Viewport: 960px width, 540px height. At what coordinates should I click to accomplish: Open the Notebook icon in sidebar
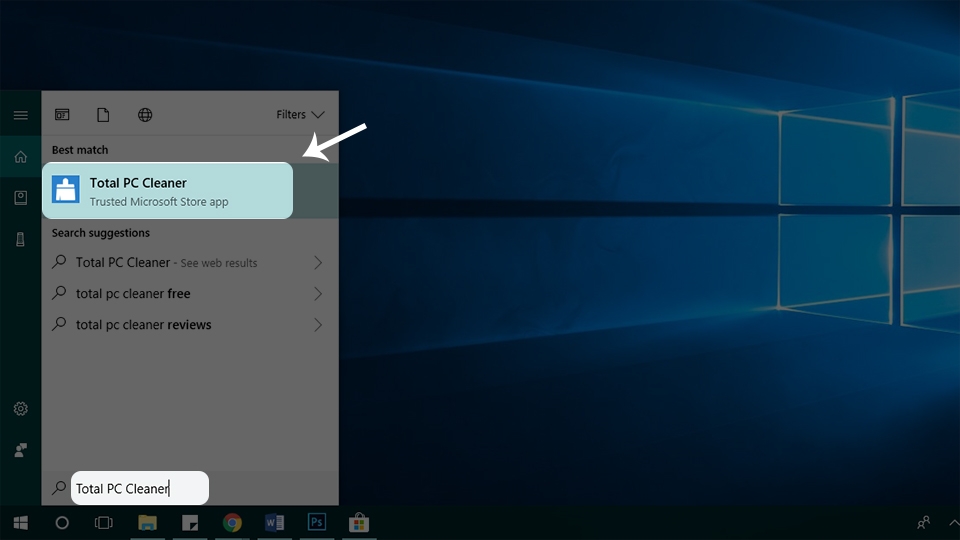(20, 198)
